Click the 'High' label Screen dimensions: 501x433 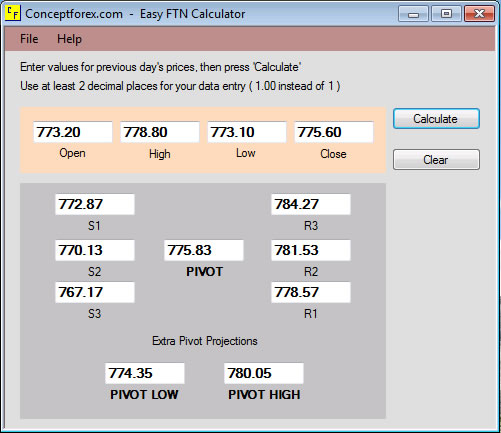tap(160, 154)
